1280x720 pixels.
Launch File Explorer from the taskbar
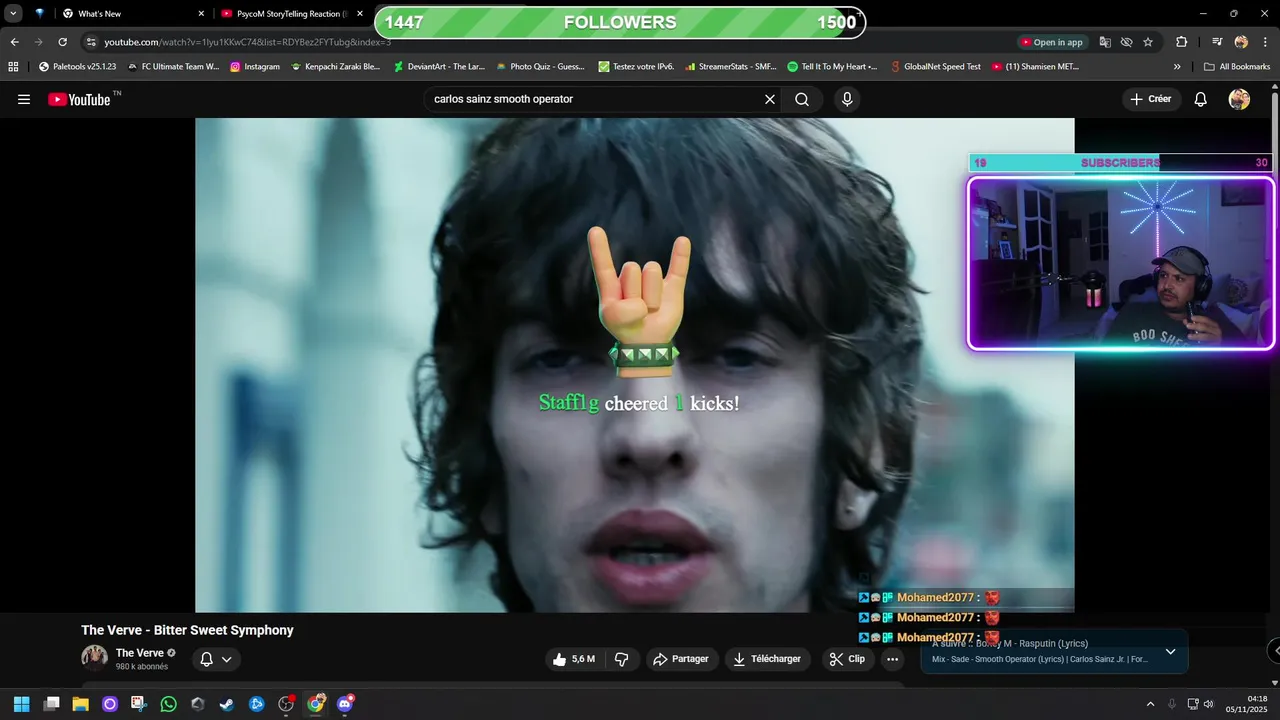click(x=81, y=704)
